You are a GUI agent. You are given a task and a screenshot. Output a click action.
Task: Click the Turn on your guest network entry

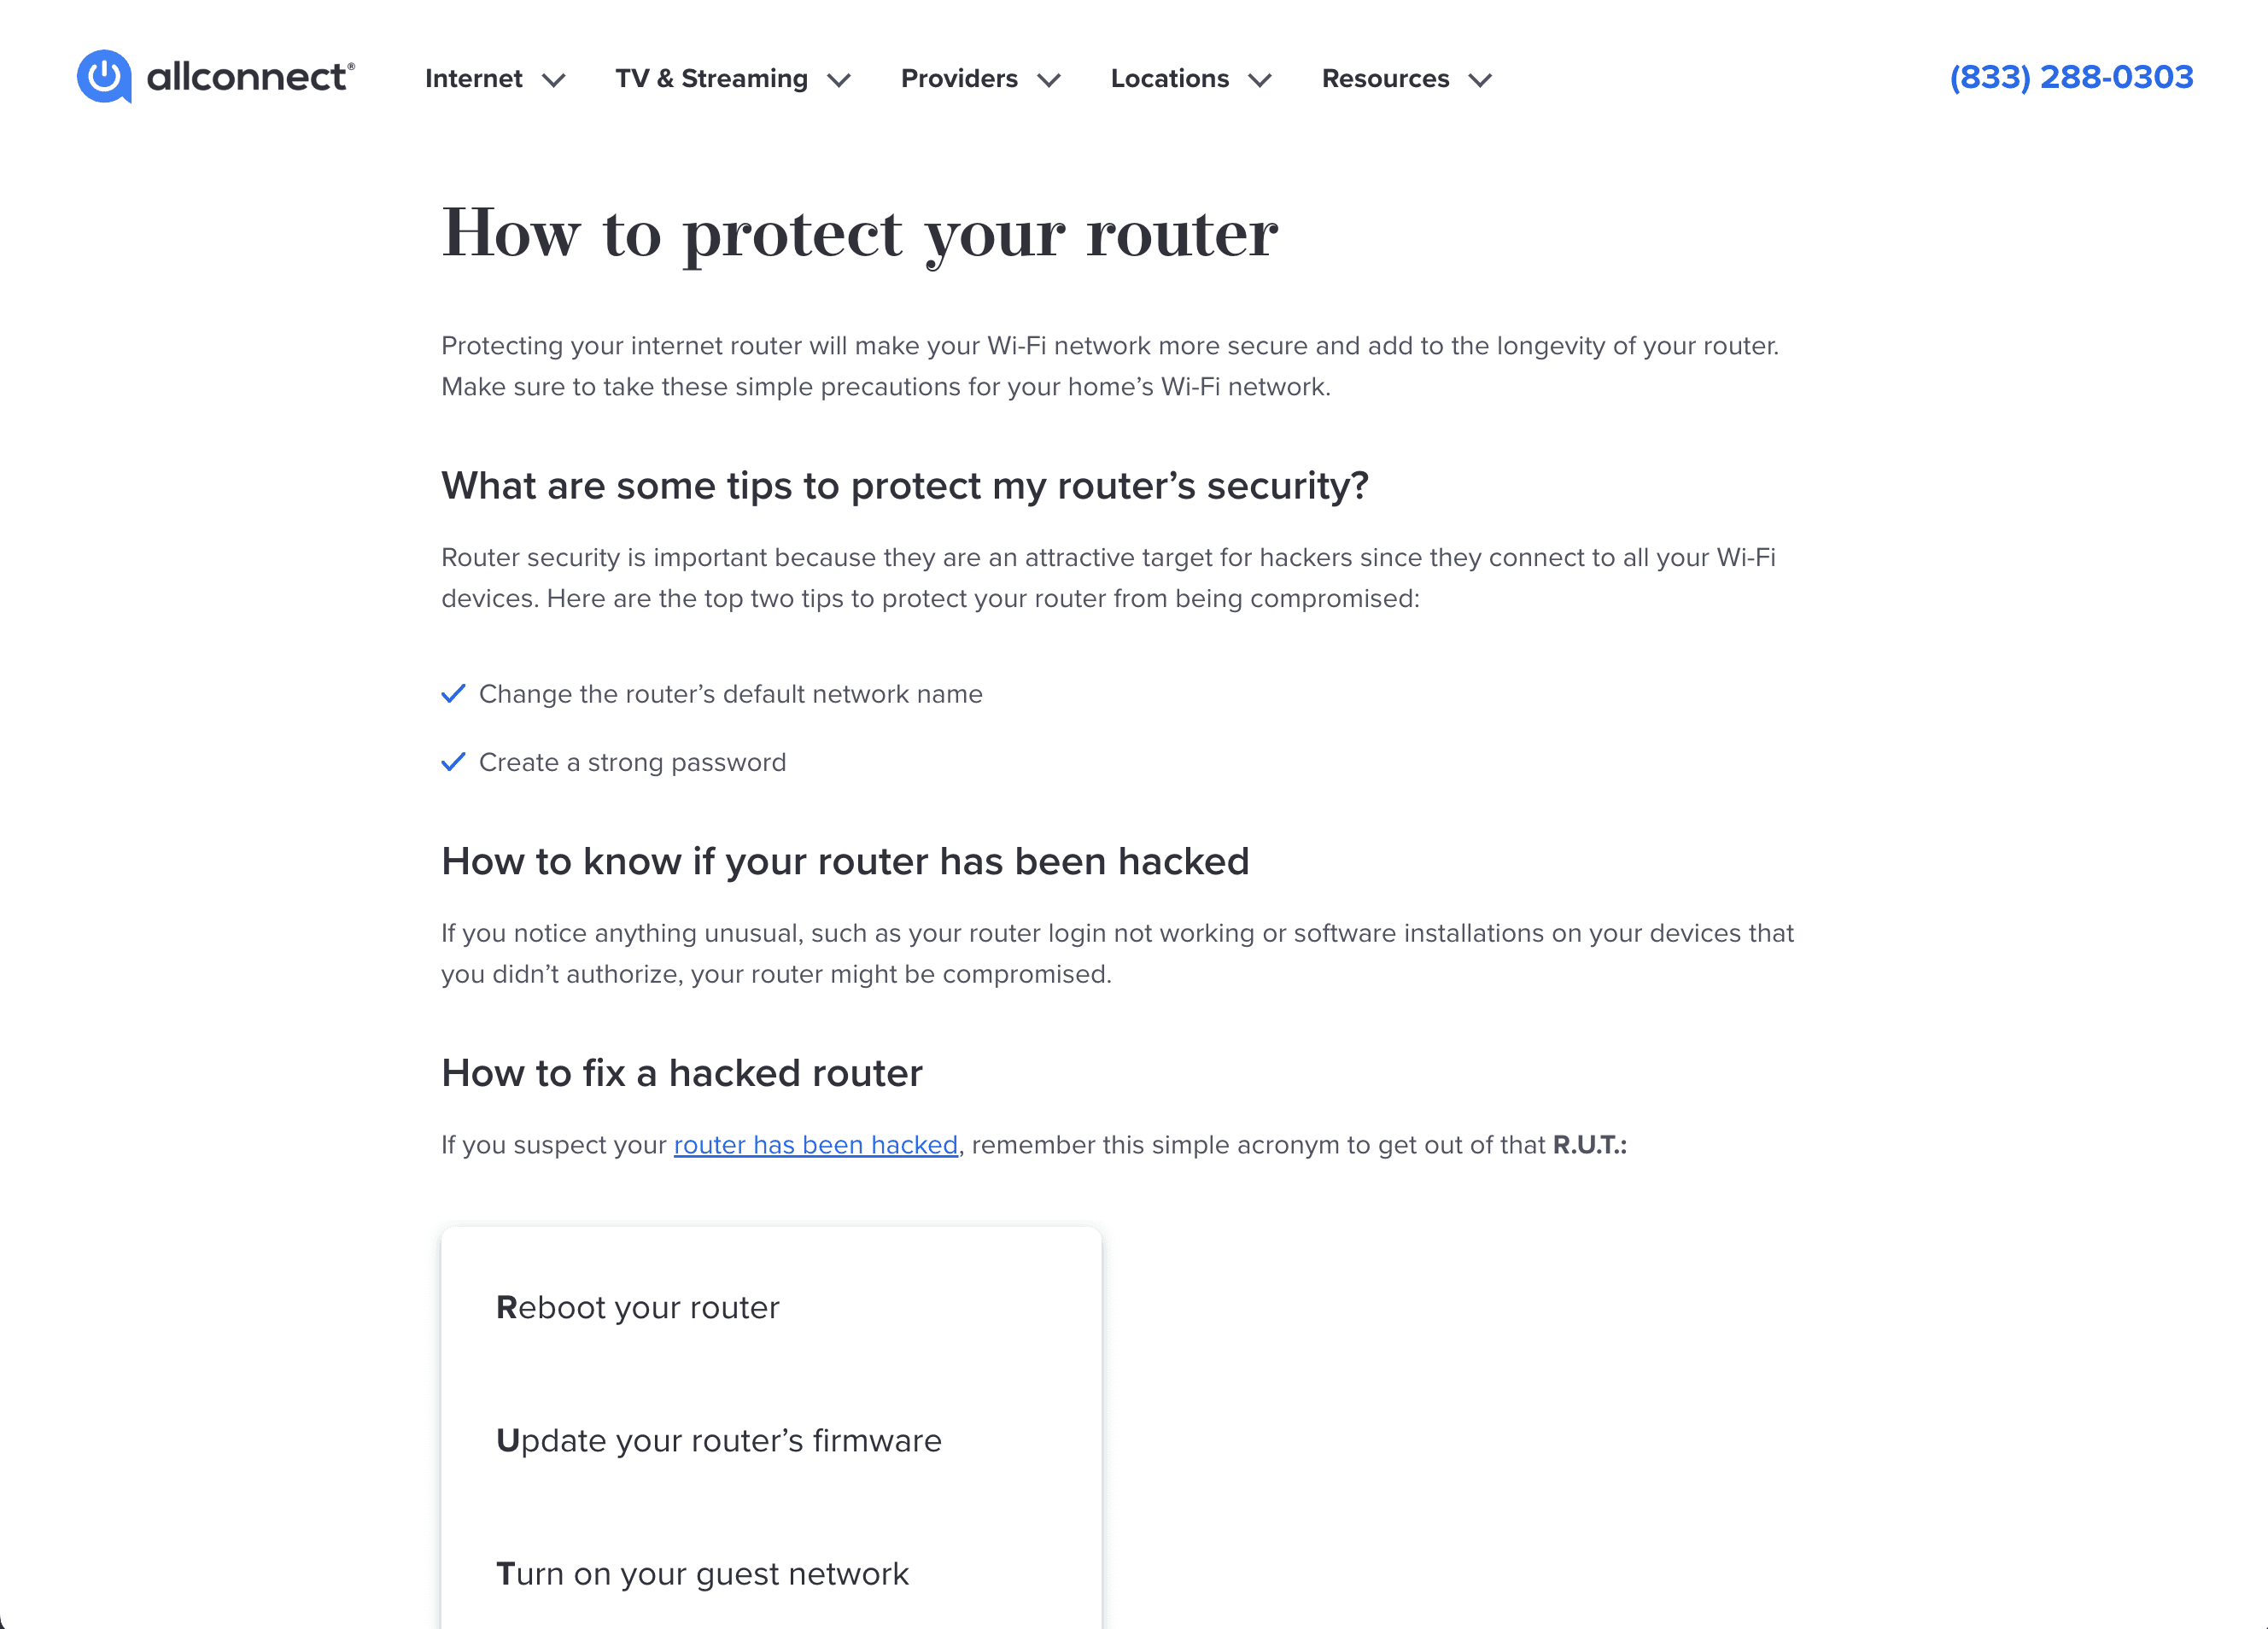coord(702,1572)
